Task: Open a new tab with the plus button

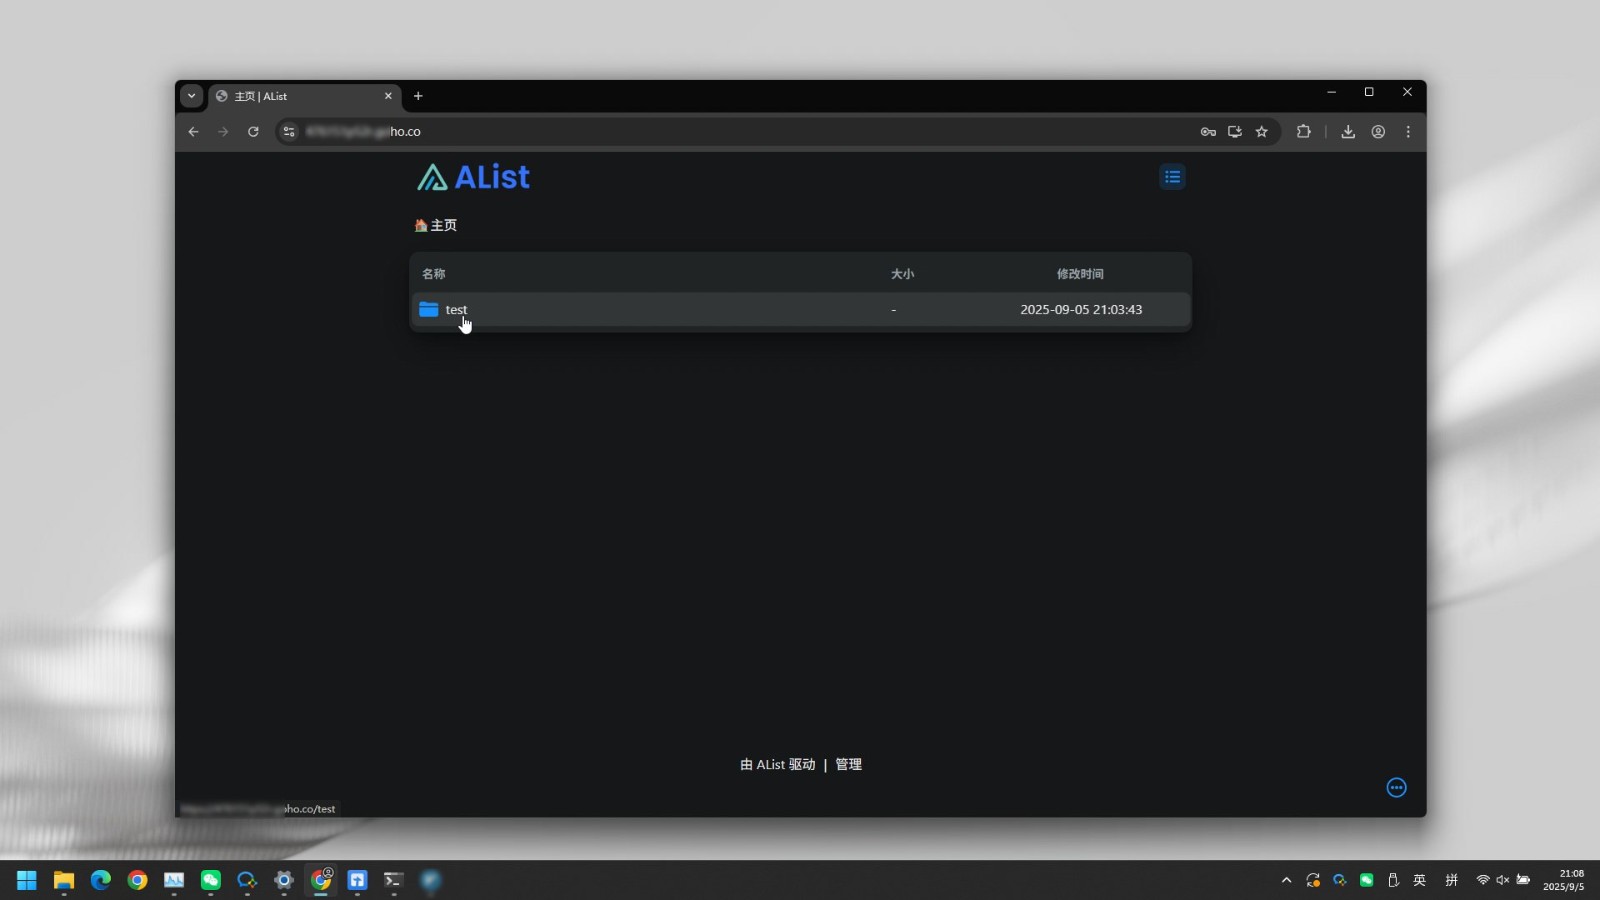Action: pos(418,96)
